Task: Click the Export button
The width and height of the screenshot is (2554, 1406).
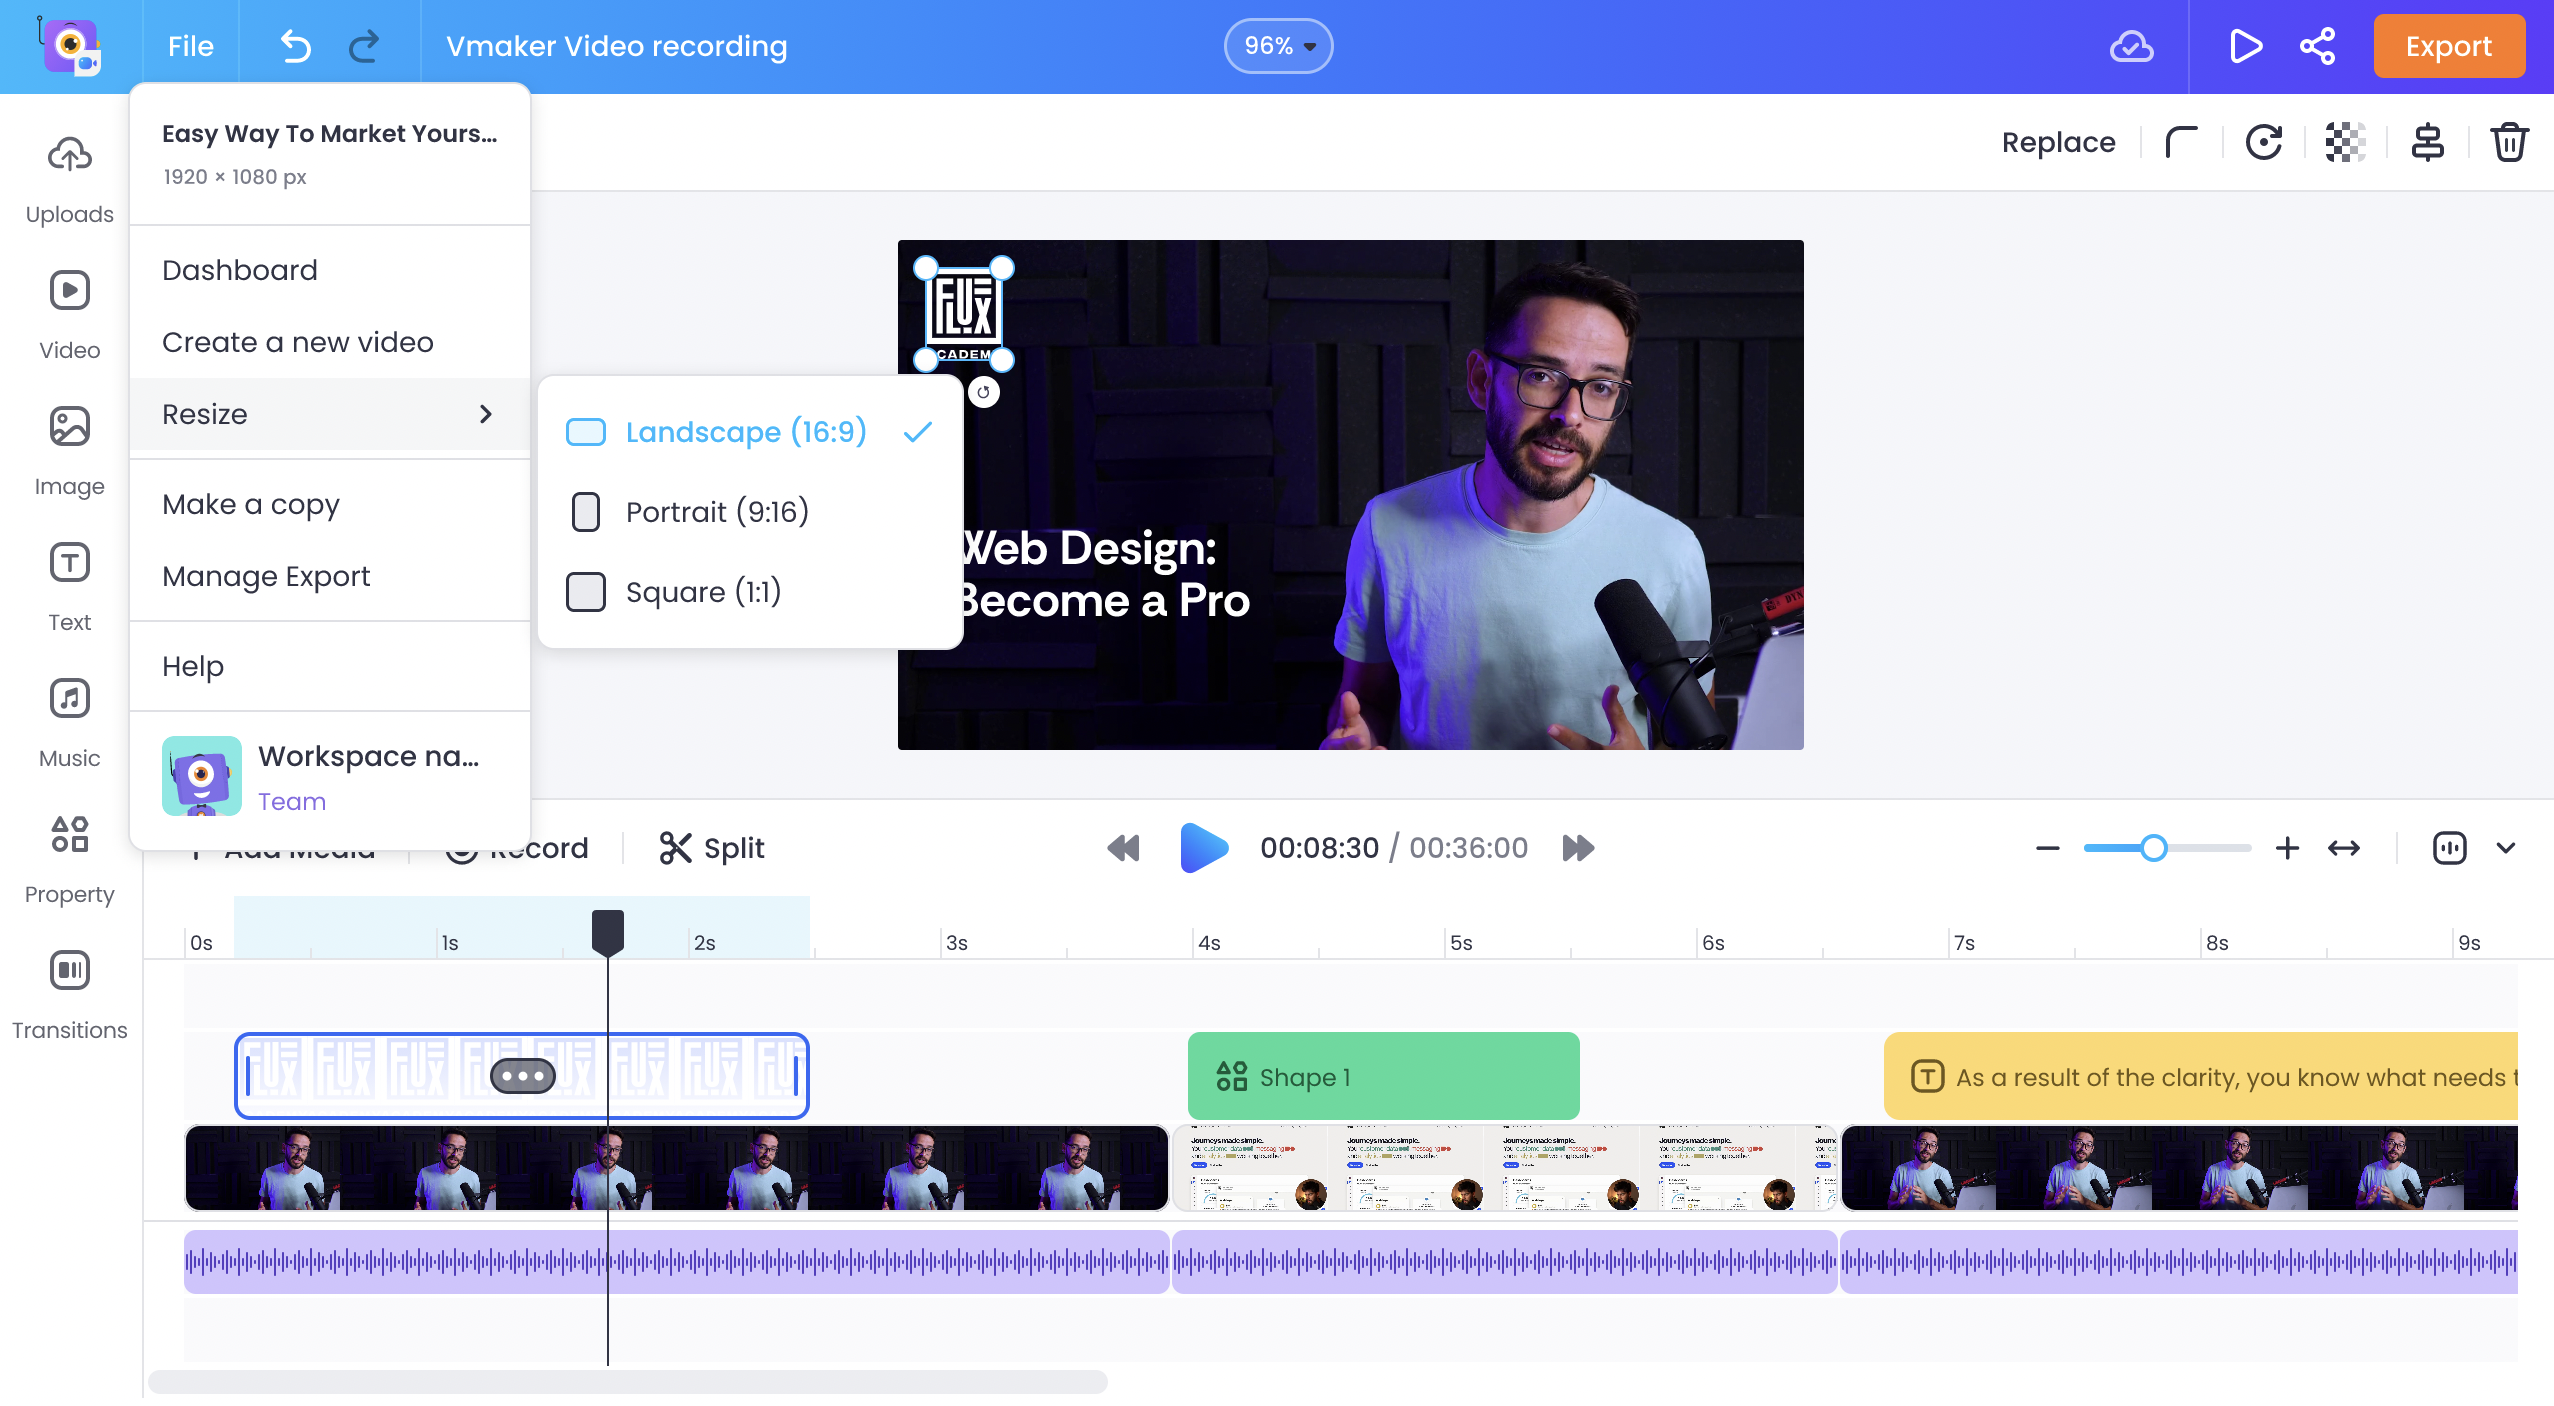Action: [2448, 47]
